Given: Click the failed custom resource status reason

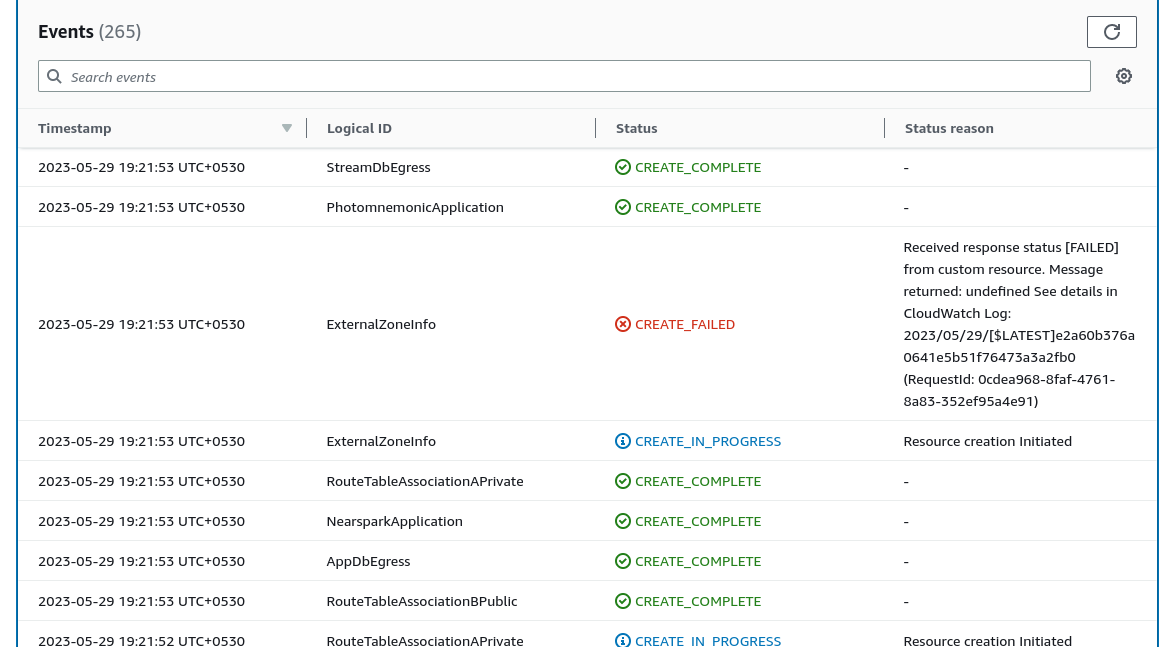Looking at the screenshot, I should [x=1019, y=324].
